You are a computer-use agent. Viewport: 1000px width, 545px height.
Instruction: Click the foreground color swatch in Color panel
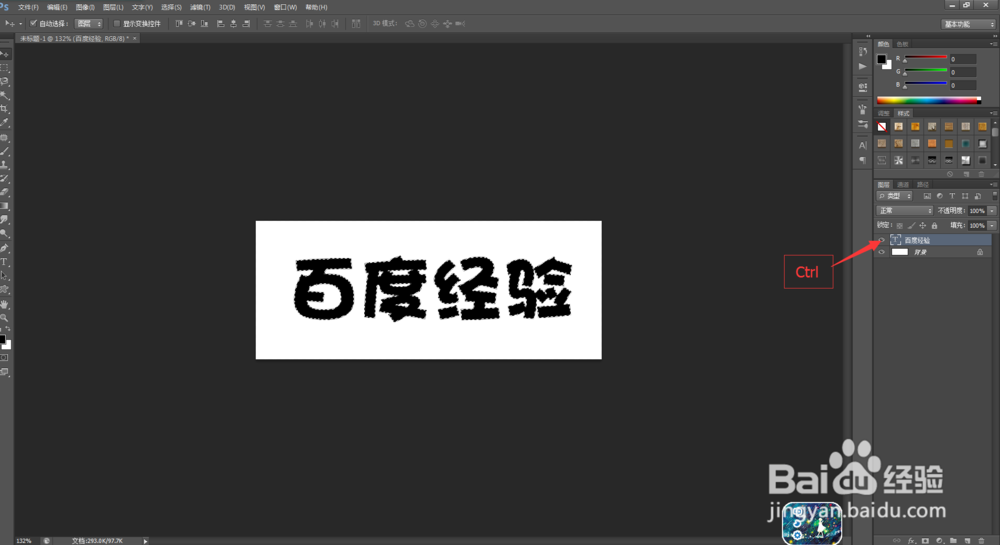pyautogui.click(x=881, y=59)
